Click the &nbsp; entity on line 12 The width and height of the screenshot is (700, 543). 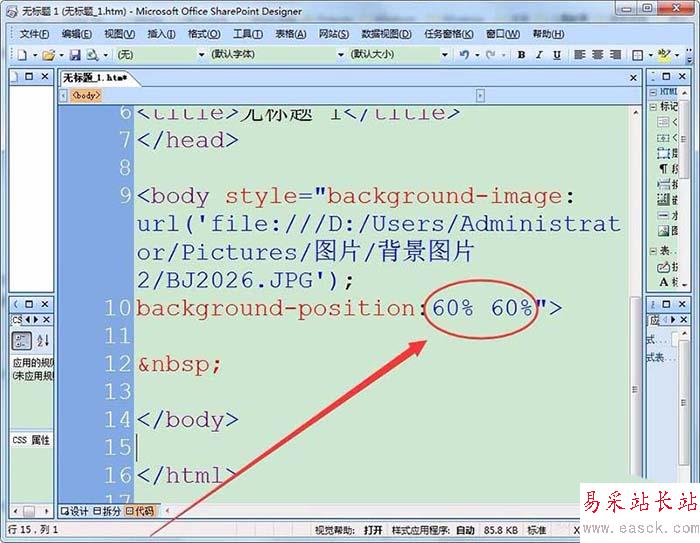pos(179,365)
